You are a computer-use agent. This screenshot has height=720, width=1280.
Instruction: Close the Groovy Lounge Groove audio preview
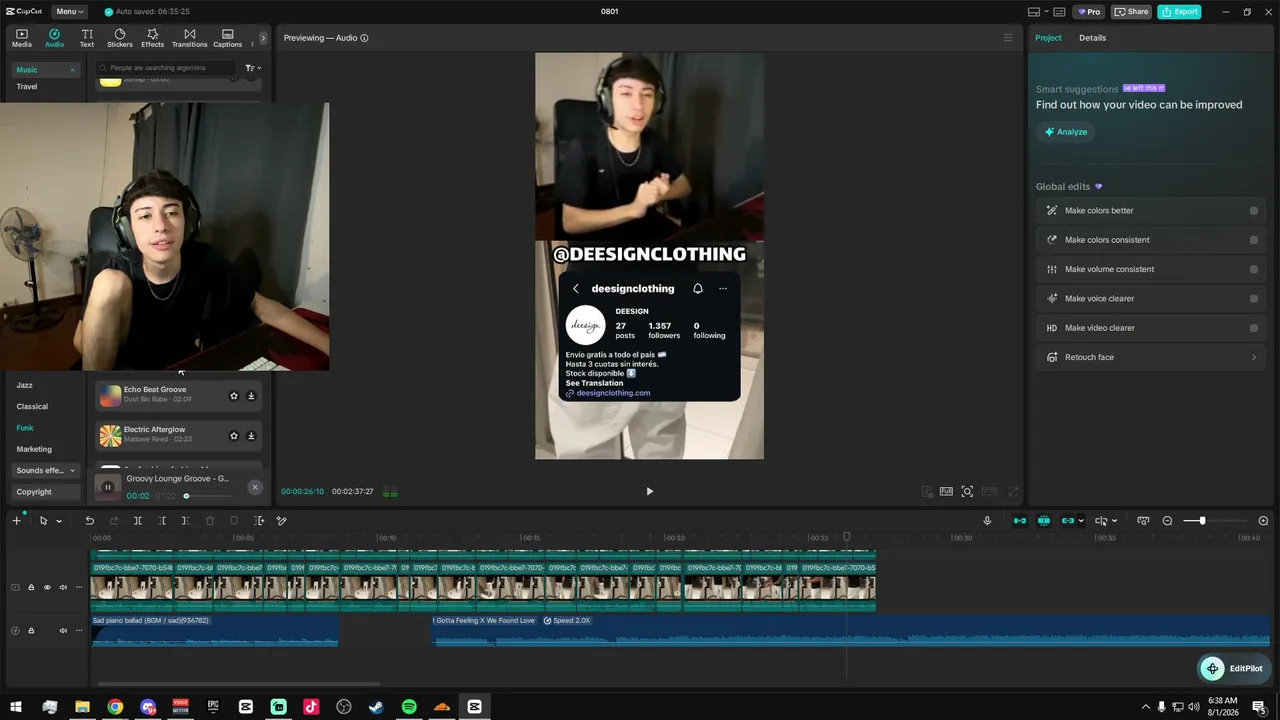point(255,487)
